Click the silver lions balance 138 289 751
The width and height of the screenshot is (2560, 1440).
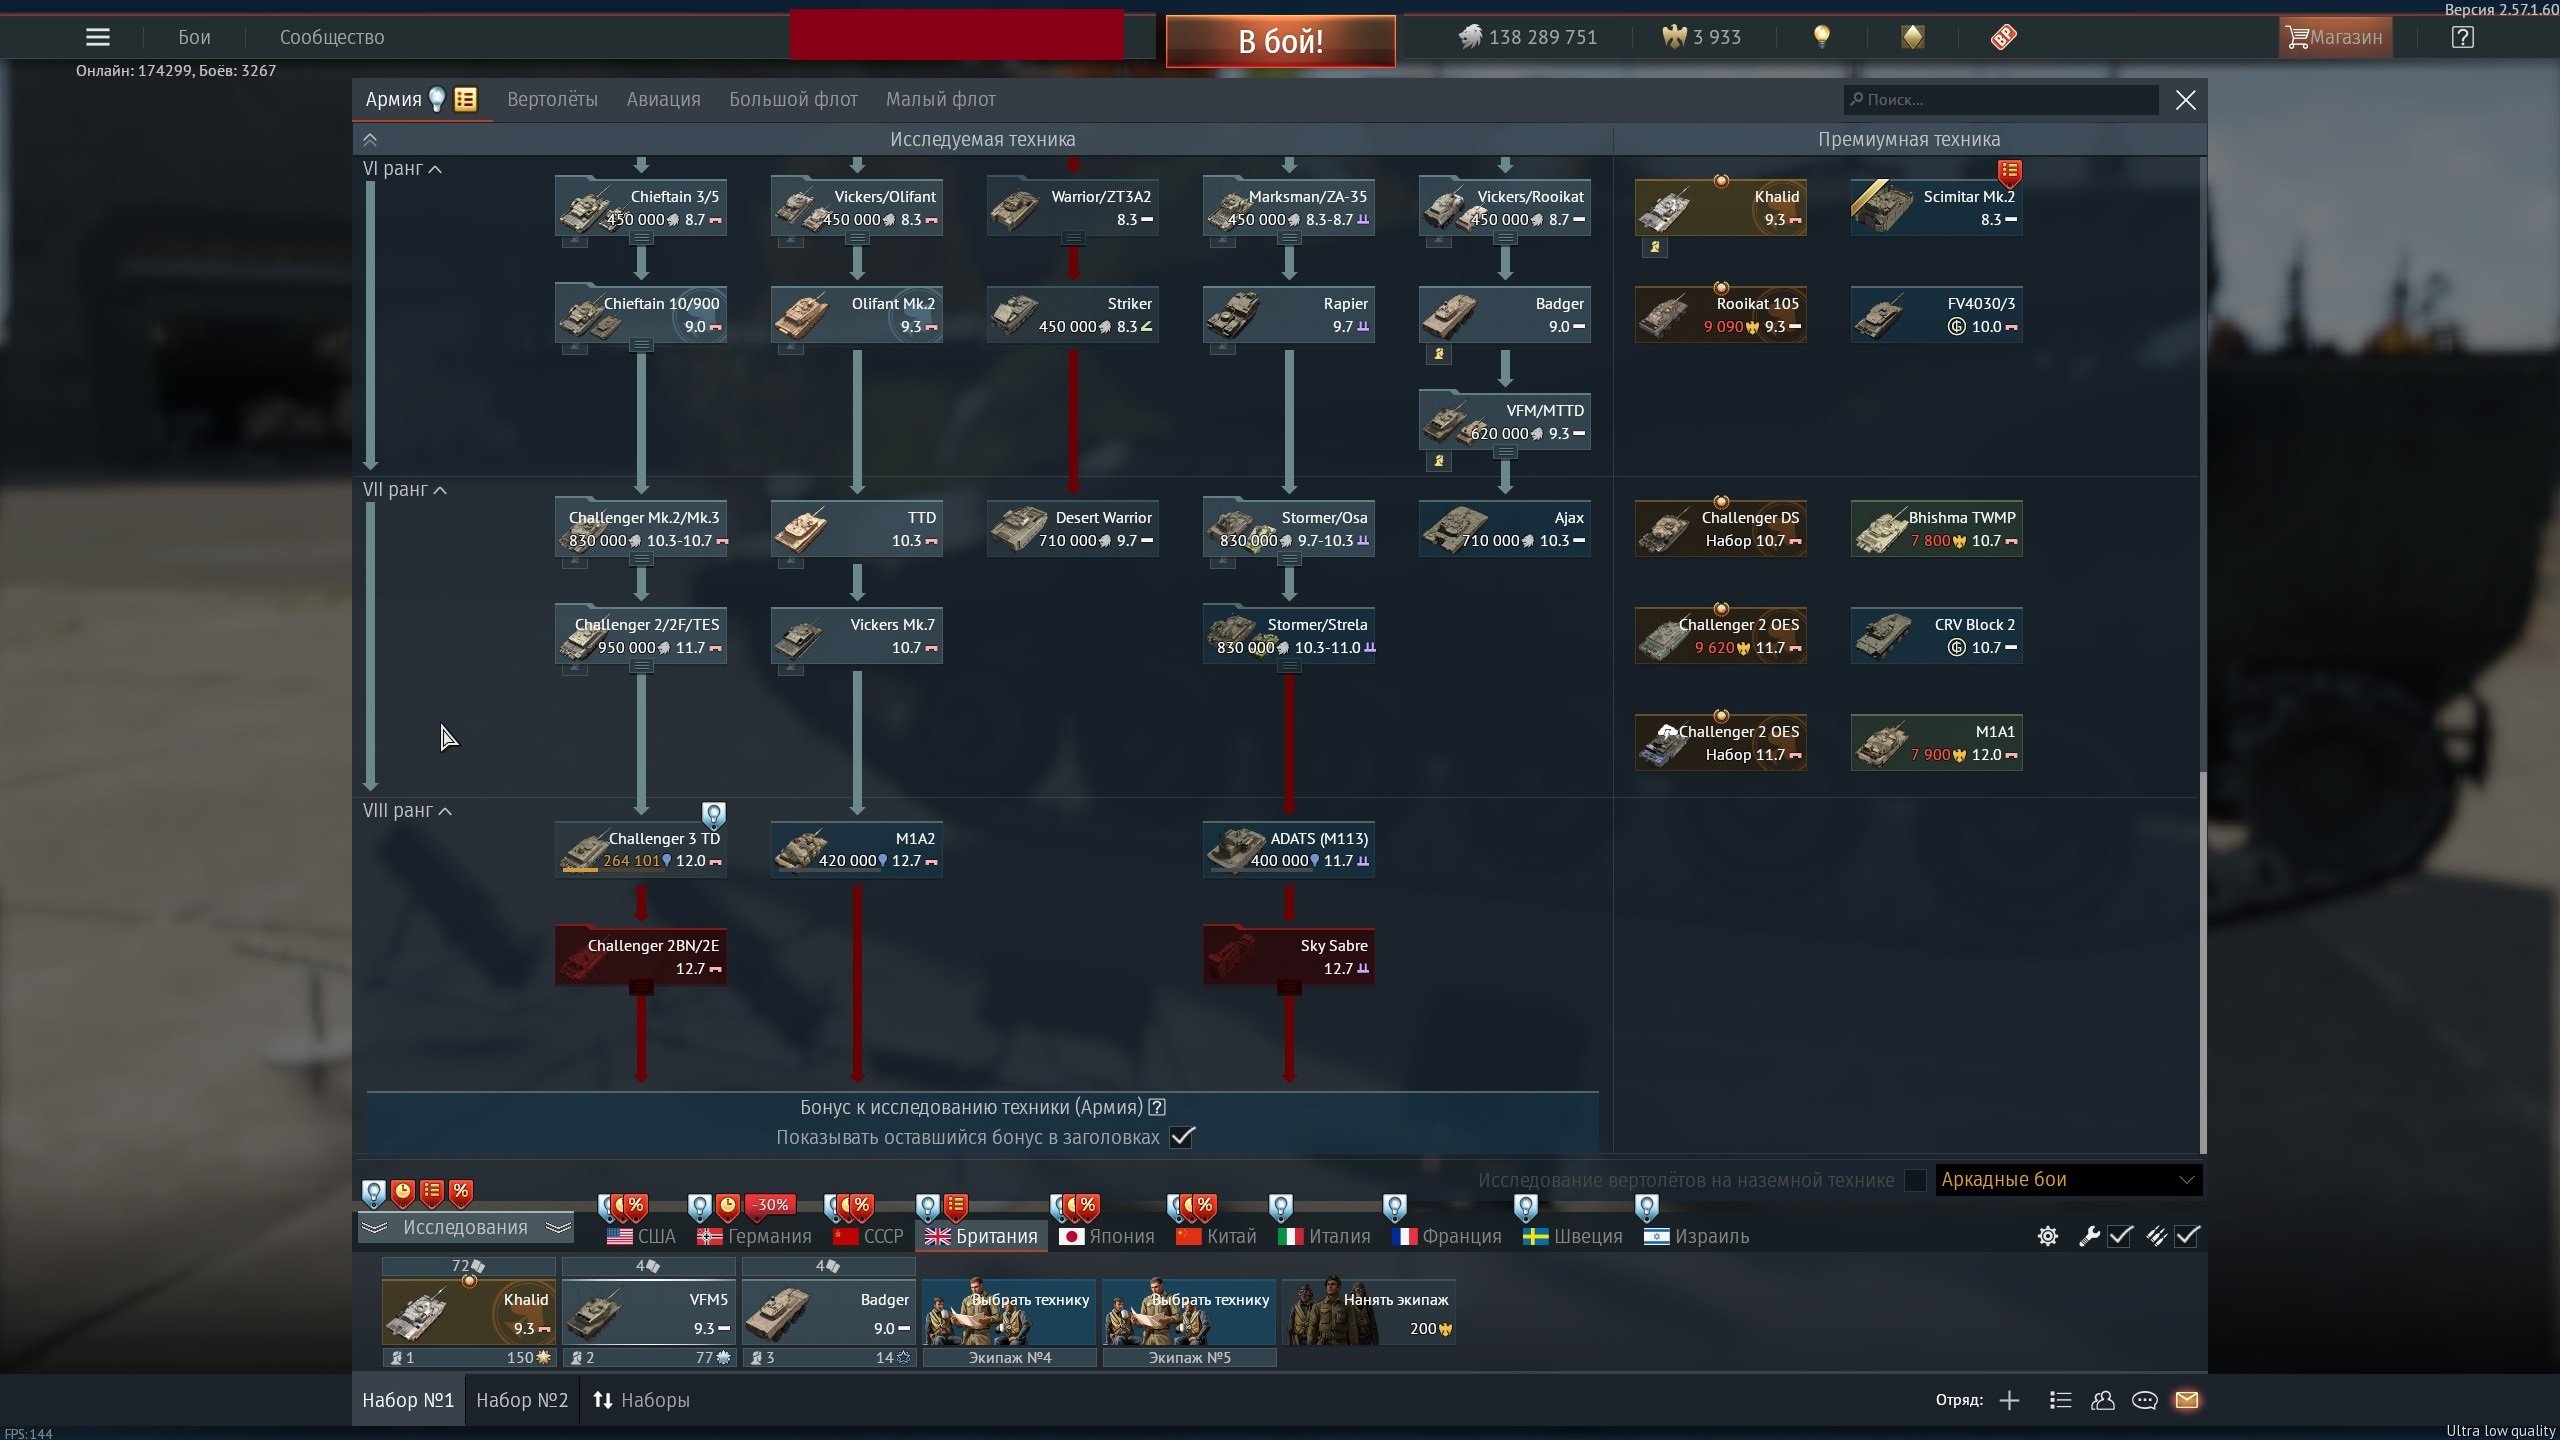pos(1528,38)
